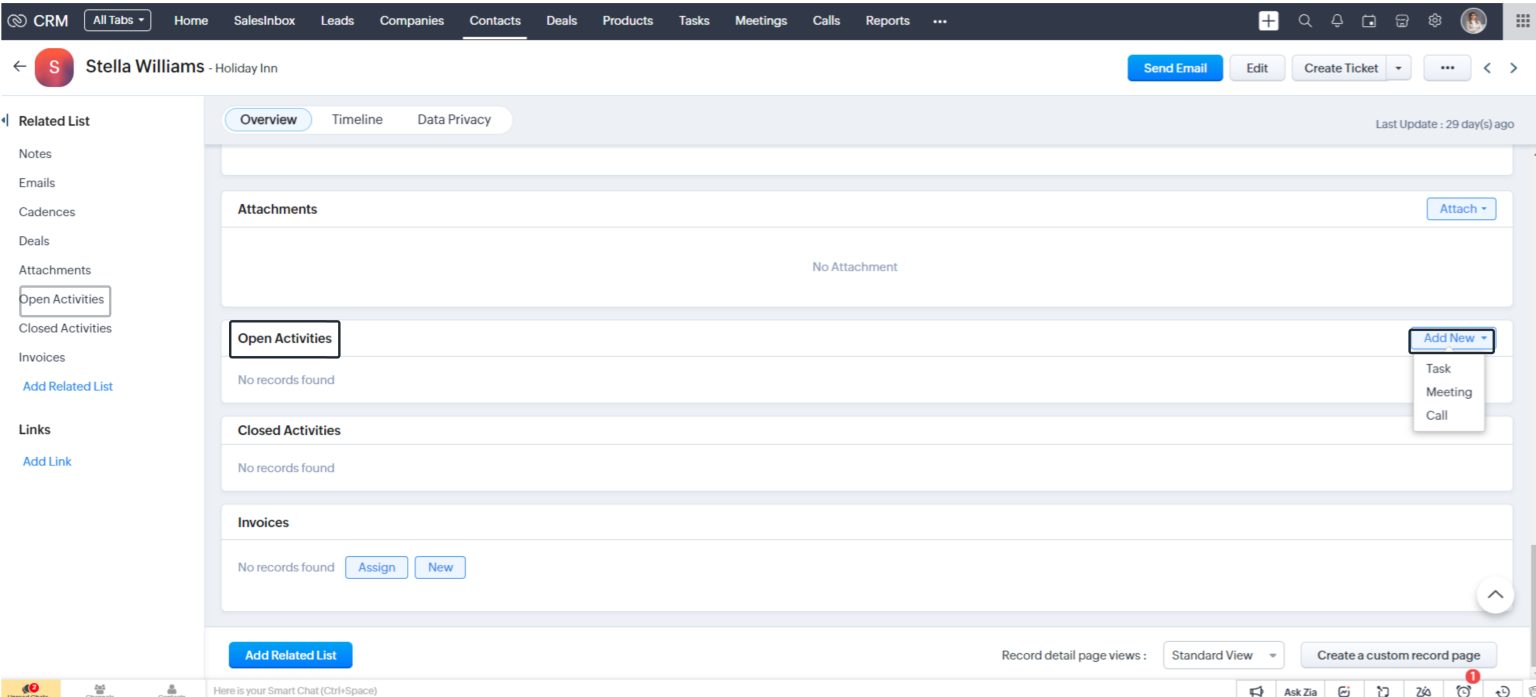Open the Add New dropdown in Open Activities
Screen dimensions: 1536x697
pos(1450,339)
